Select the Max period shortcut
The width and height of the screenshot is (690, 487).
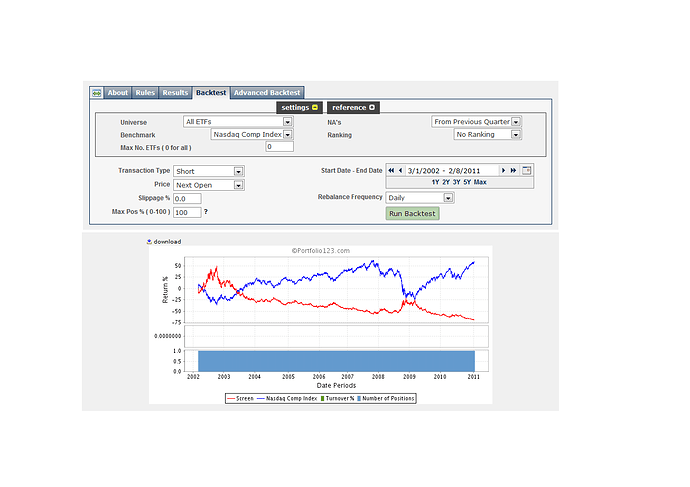[x=480, y=182]
